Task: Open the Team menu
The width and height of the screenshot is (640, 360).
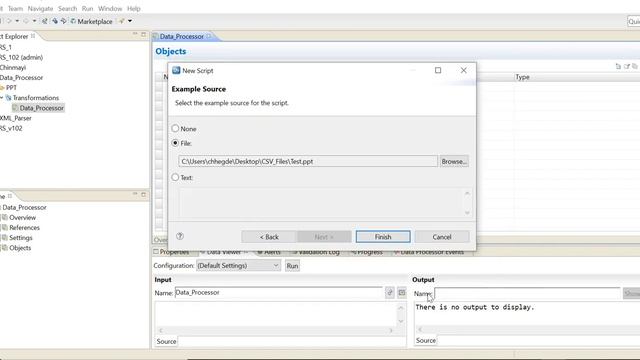Action: click(x=16, y=8)
